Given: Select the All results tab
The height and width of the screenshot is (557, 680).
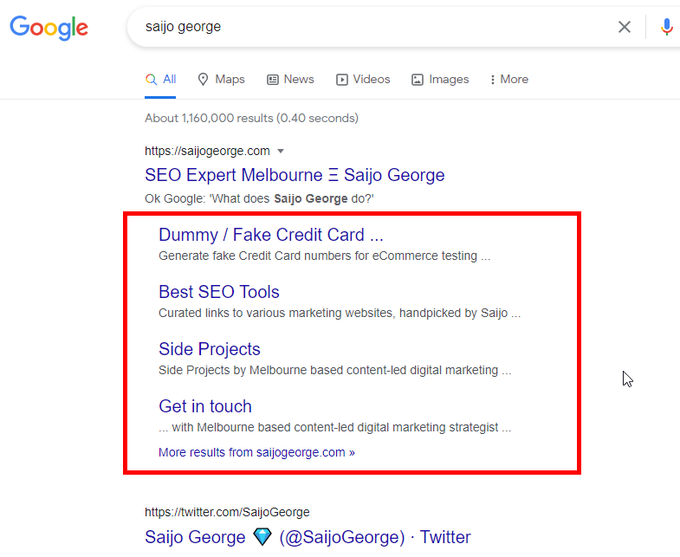Looking at the screenshot, I should (161, 79).
